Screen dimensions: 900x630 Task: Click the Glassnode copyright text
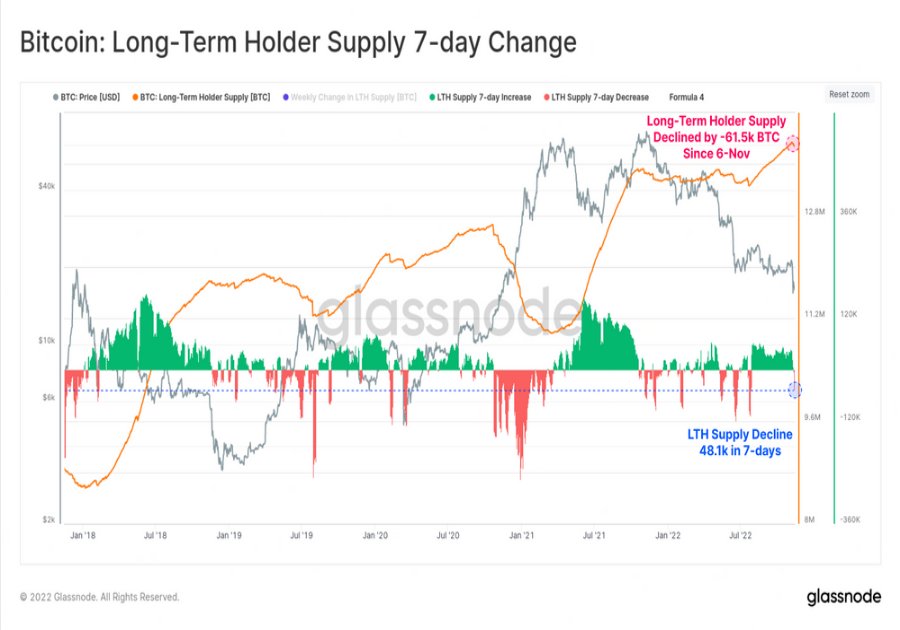tap(100, 597)
